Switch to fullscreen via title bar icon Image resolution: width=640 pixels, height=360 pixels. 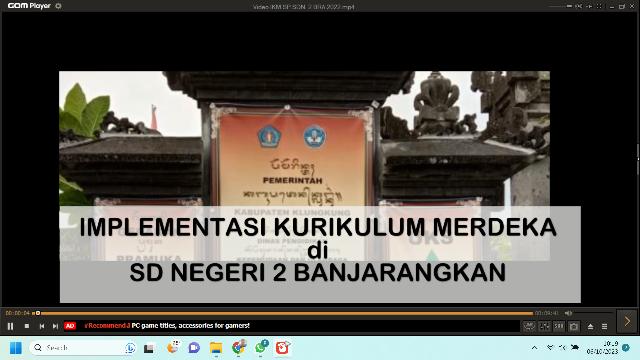pos(599,7)
